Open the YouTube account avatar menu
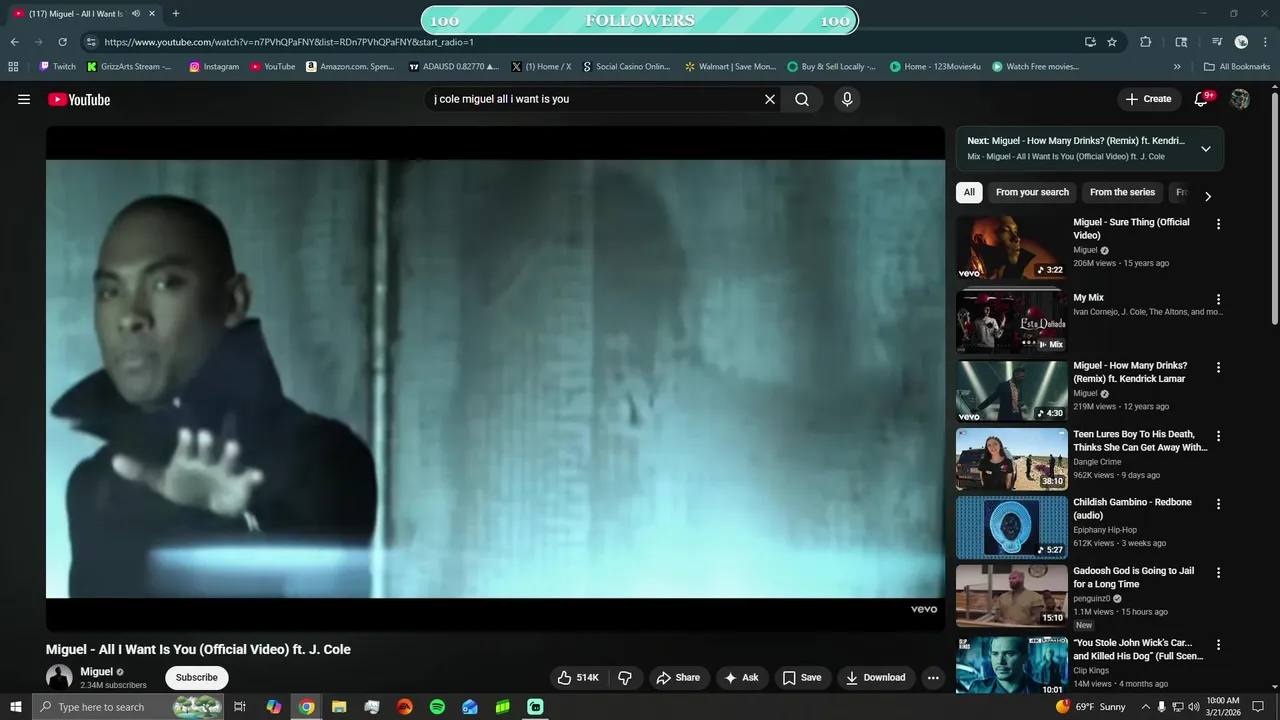This screenshot has width=1280, height=720. click(1240, 99)
